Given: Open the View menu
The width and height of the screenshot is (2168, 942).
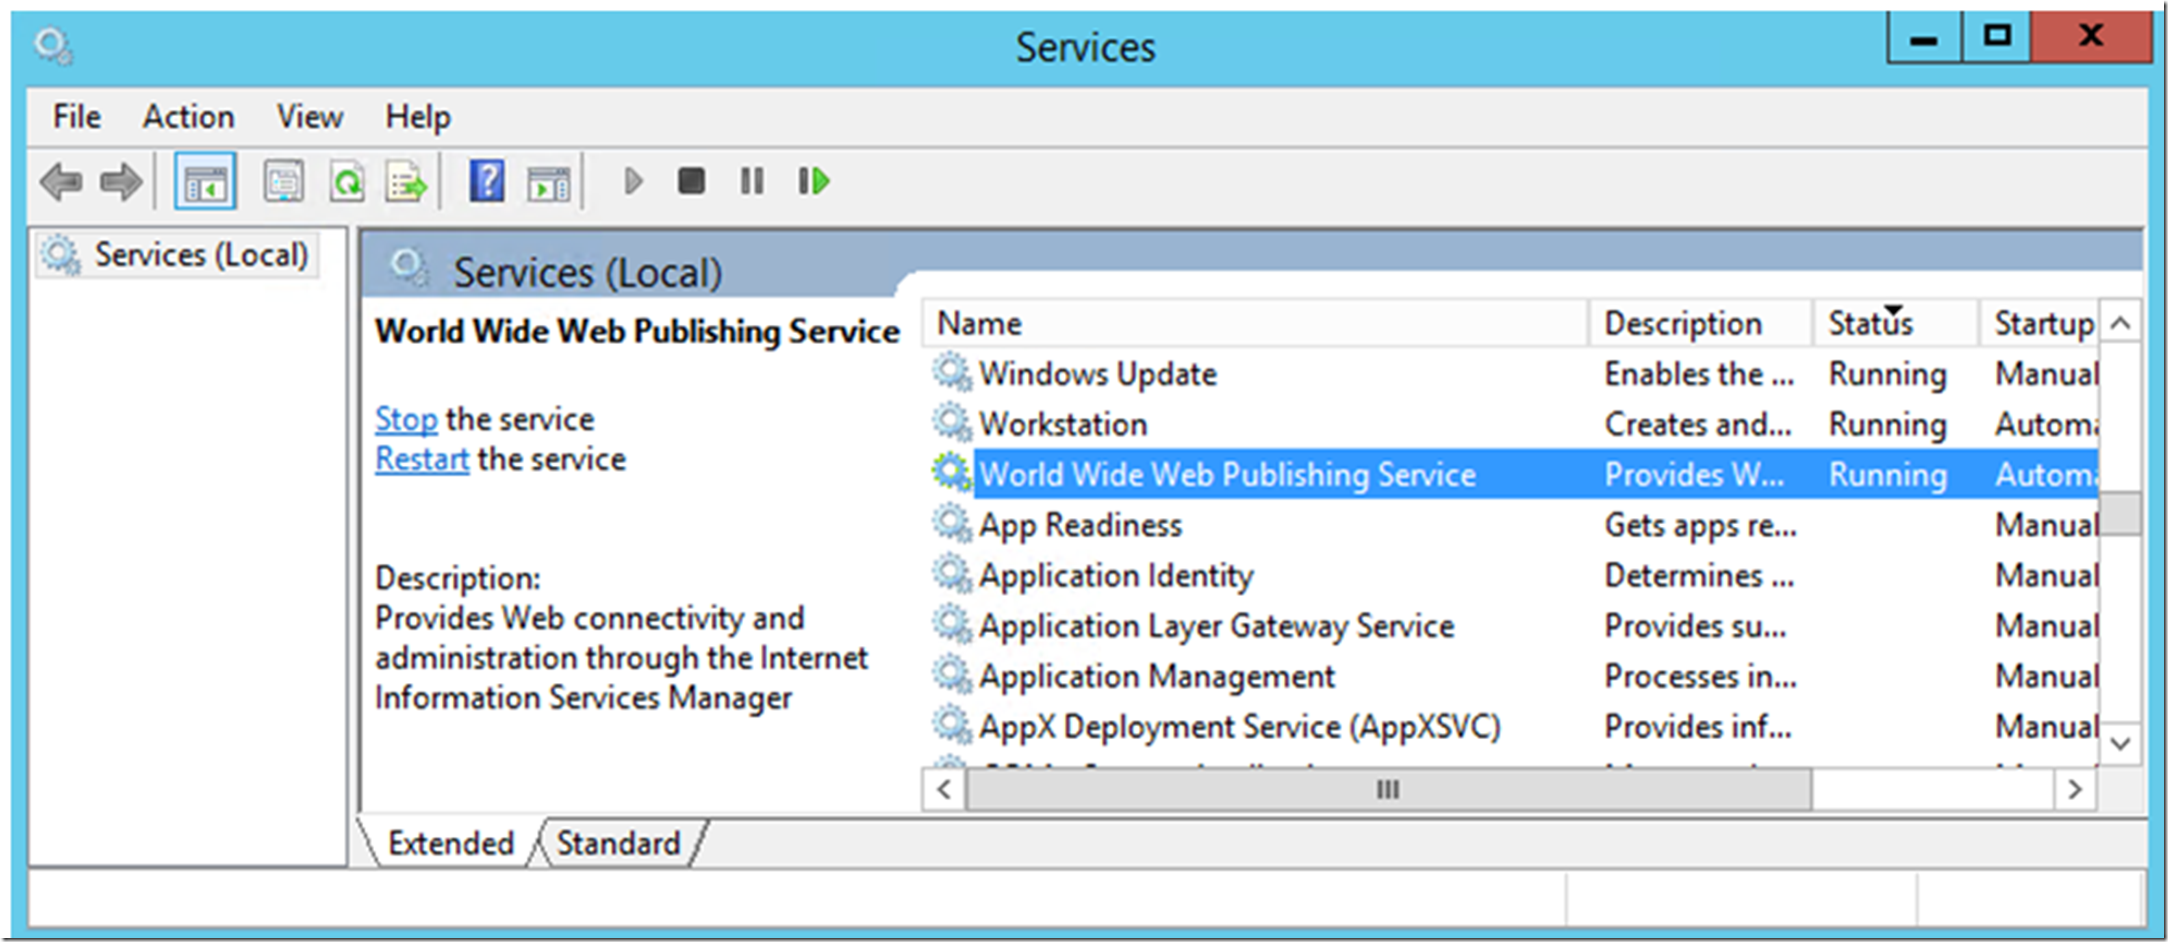Looking at the screenshot, I should 310,116.
